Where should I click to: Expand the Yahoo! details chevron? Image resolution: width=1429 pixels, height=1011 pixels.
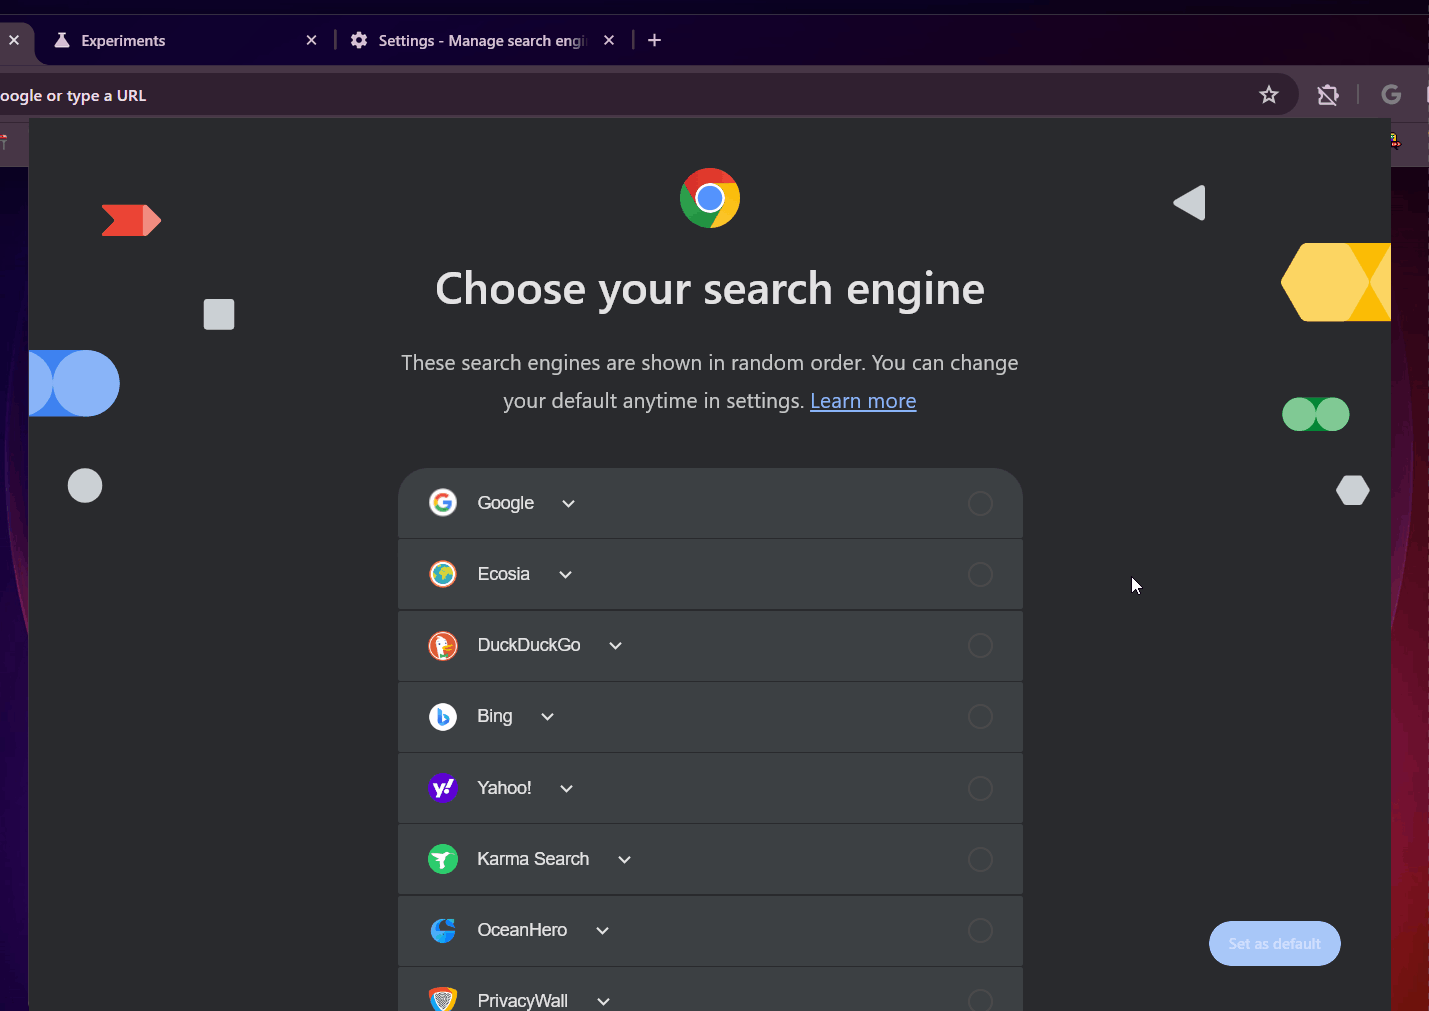pyautogui.click(x=567, y=789)
